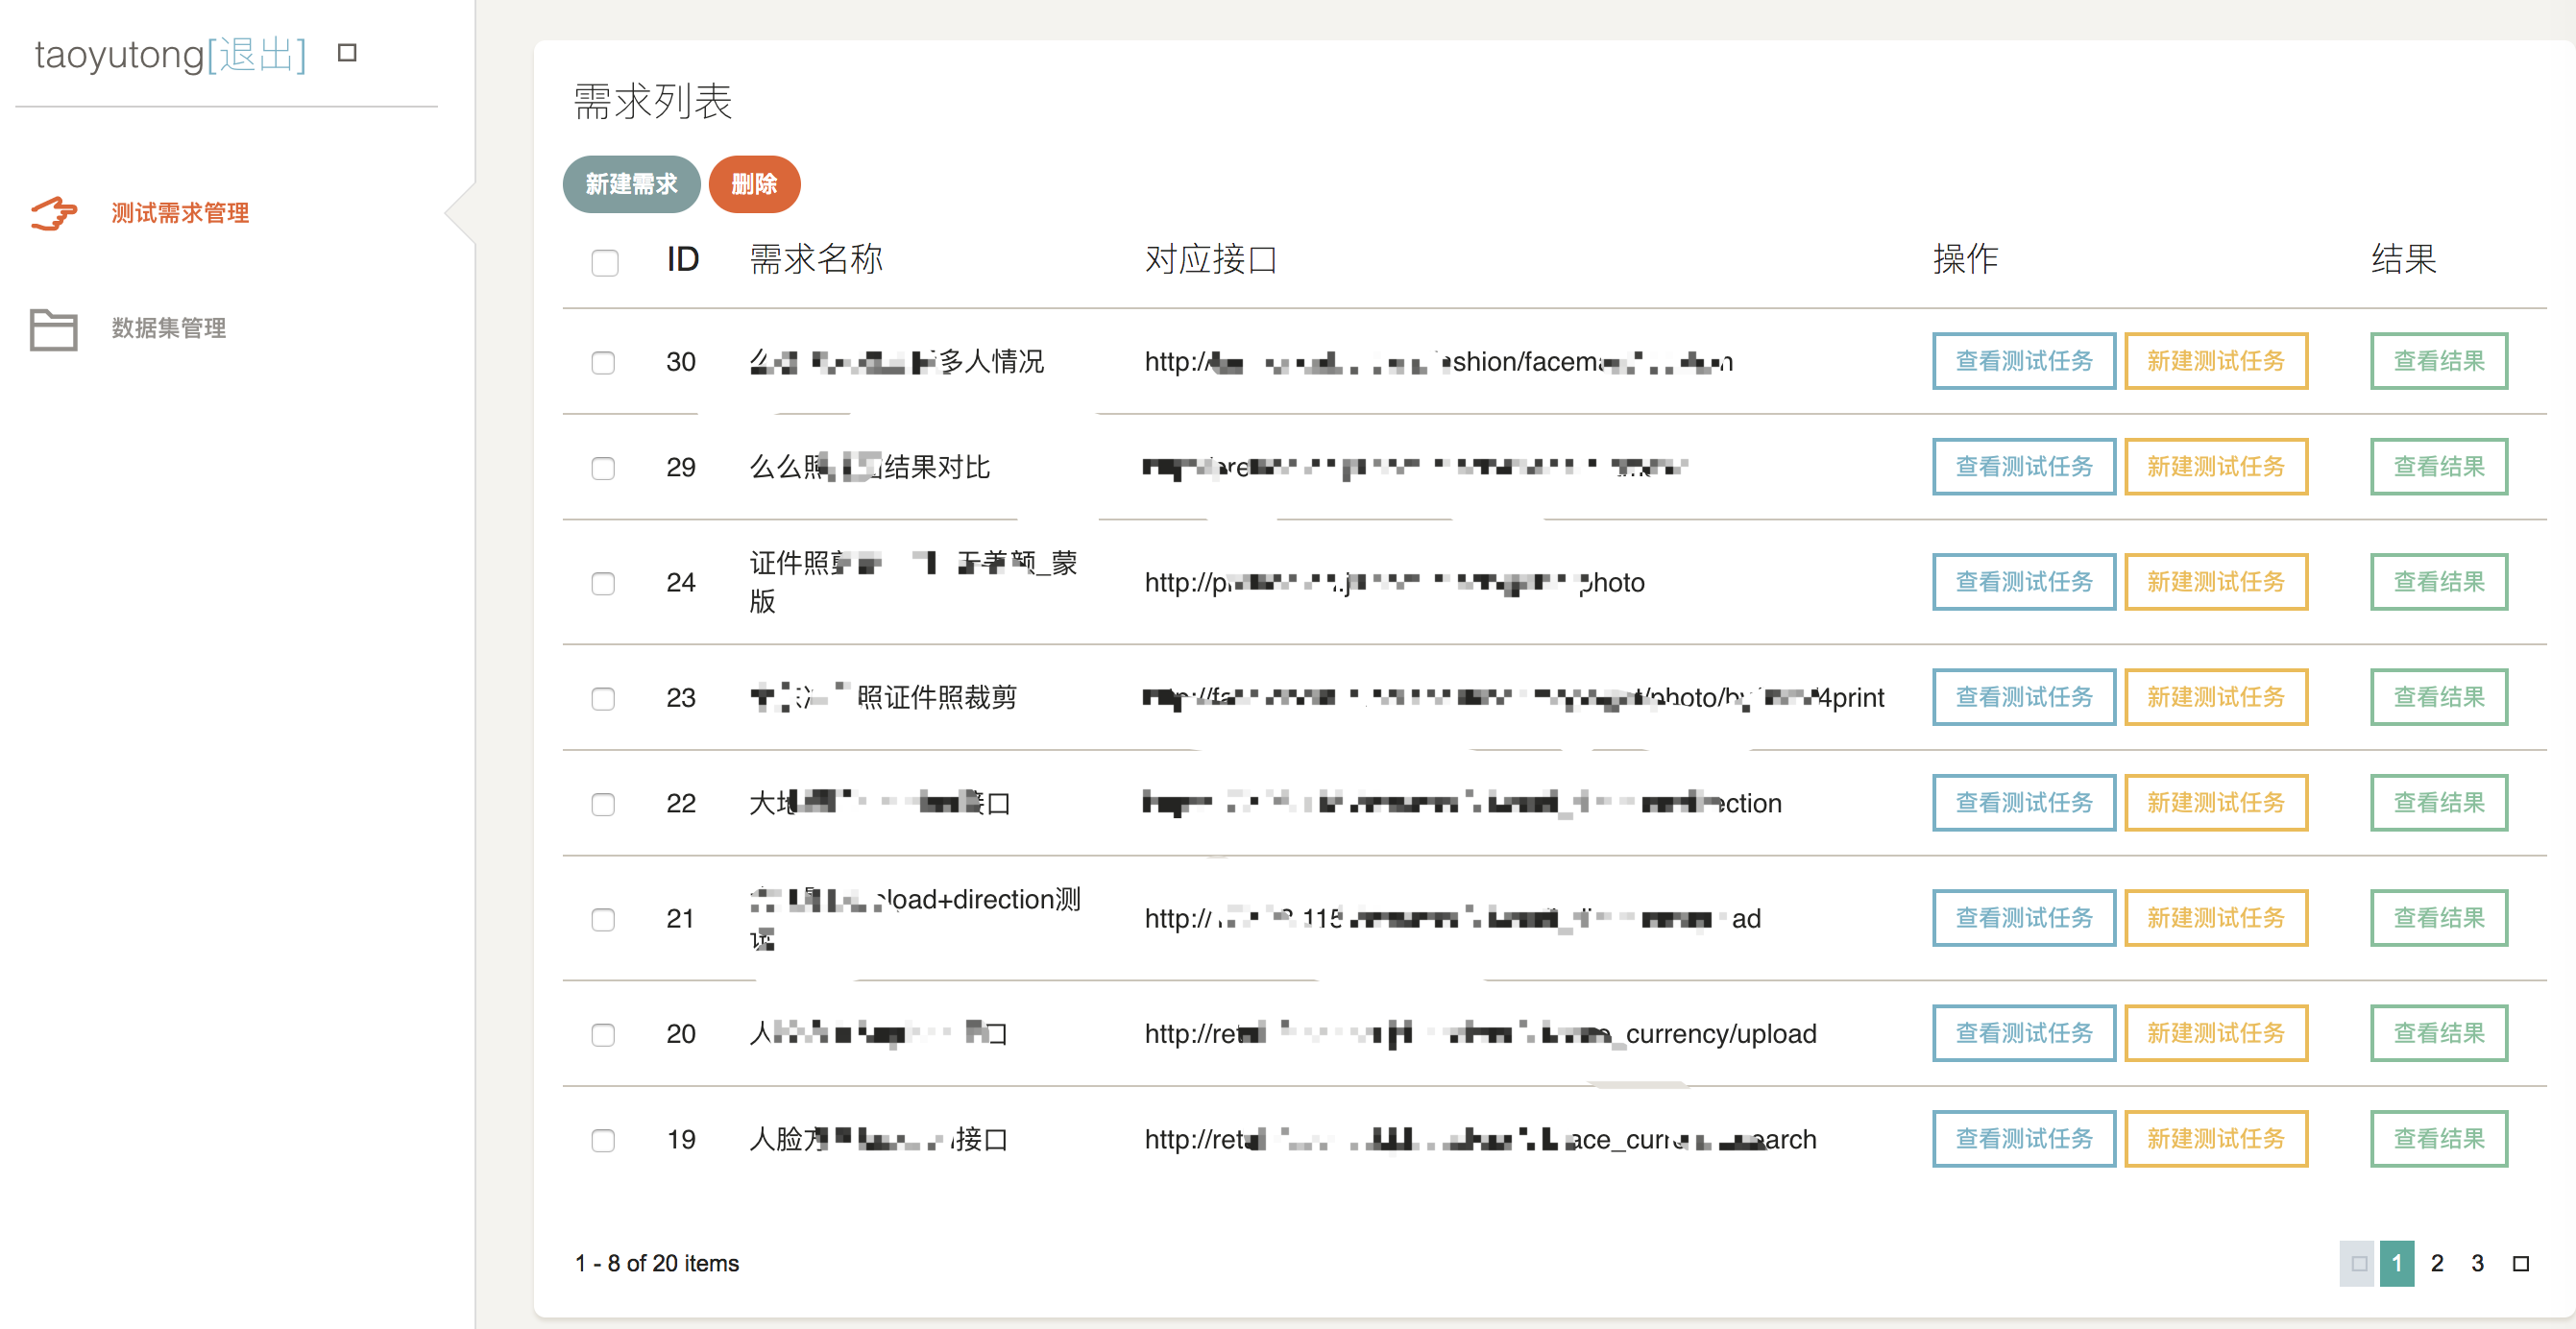The width and height of the screenshot is (2576, 1329).
Task: Click 查看测试任务 for row ID 23
Action: (2024, 697)
